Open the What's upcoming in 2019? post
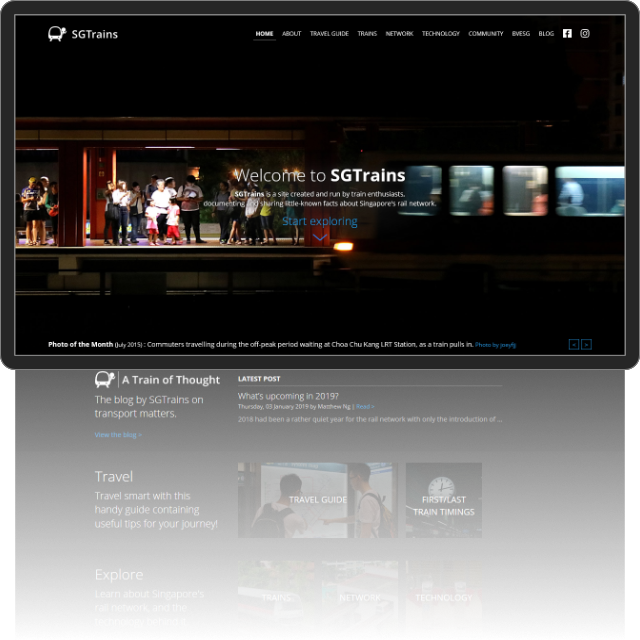The image size is (640, 640). tap(288, 396)
